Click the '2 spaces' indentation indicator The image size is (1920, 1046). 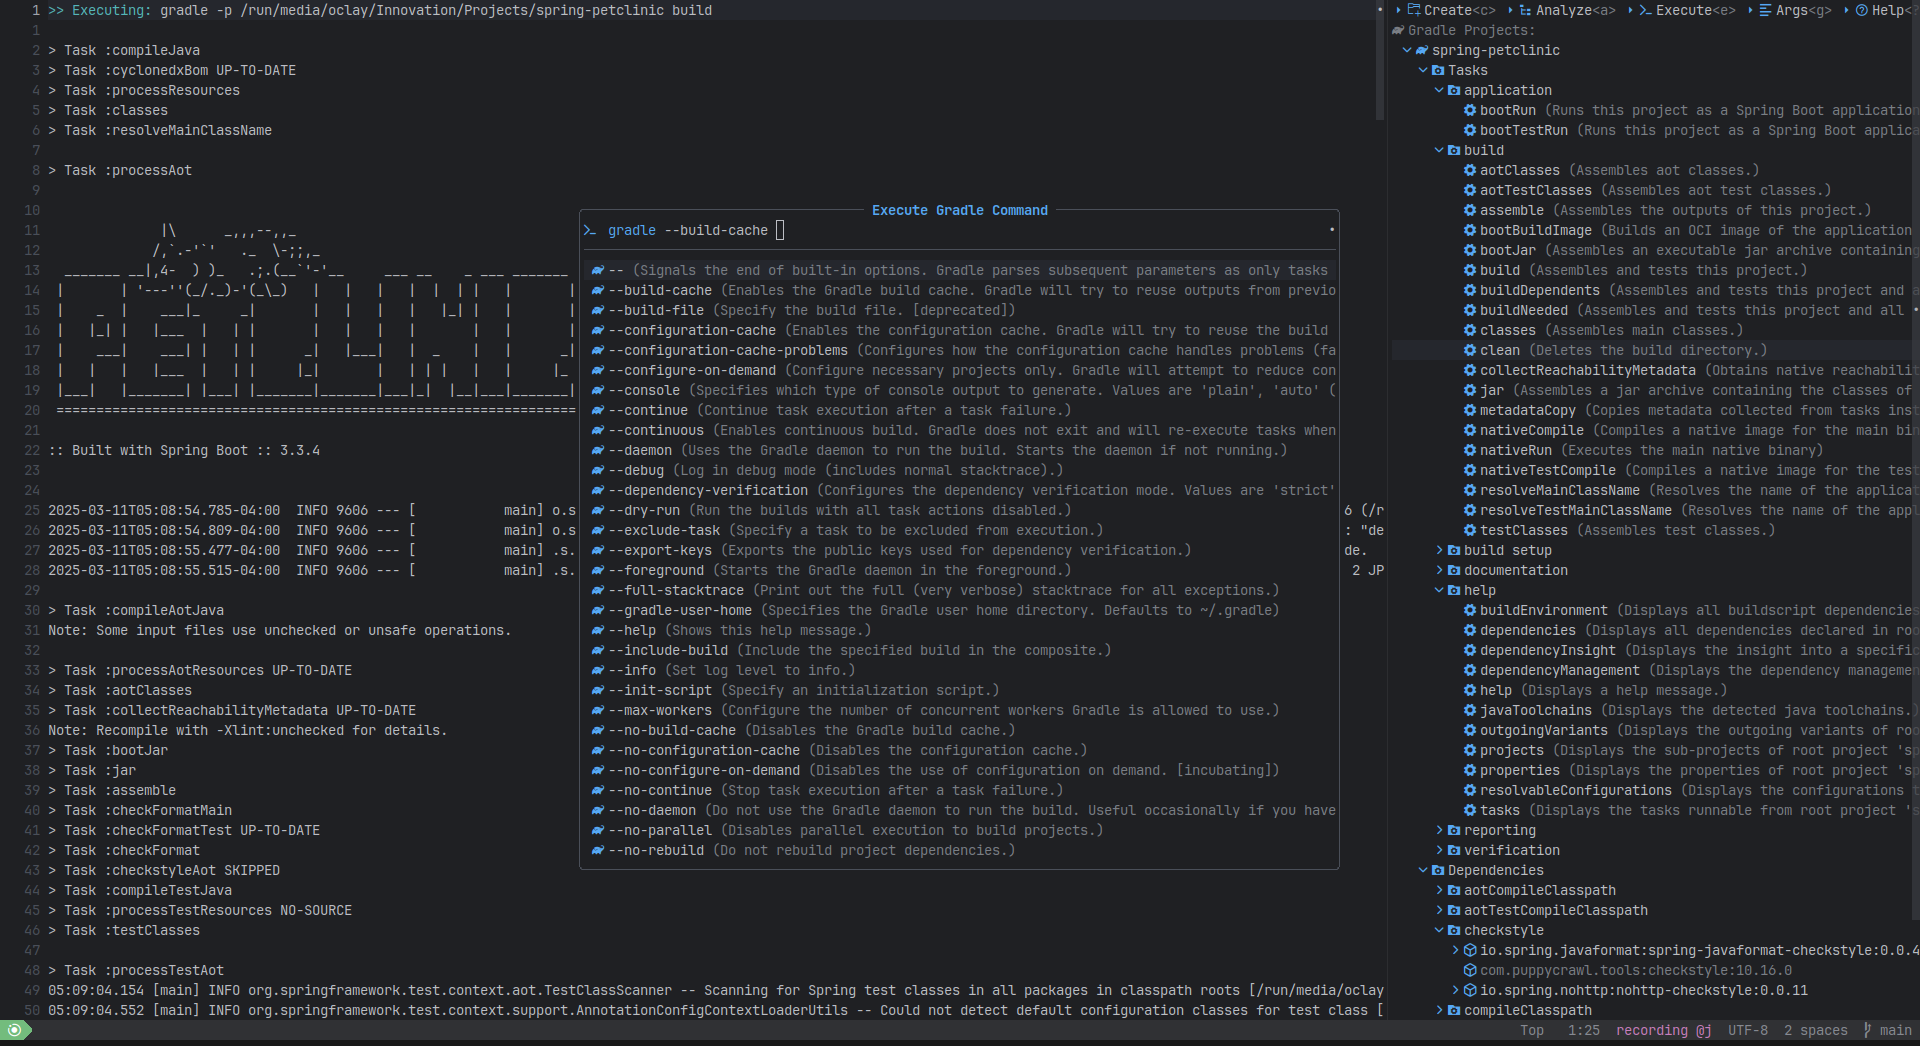point(1815,1030)
